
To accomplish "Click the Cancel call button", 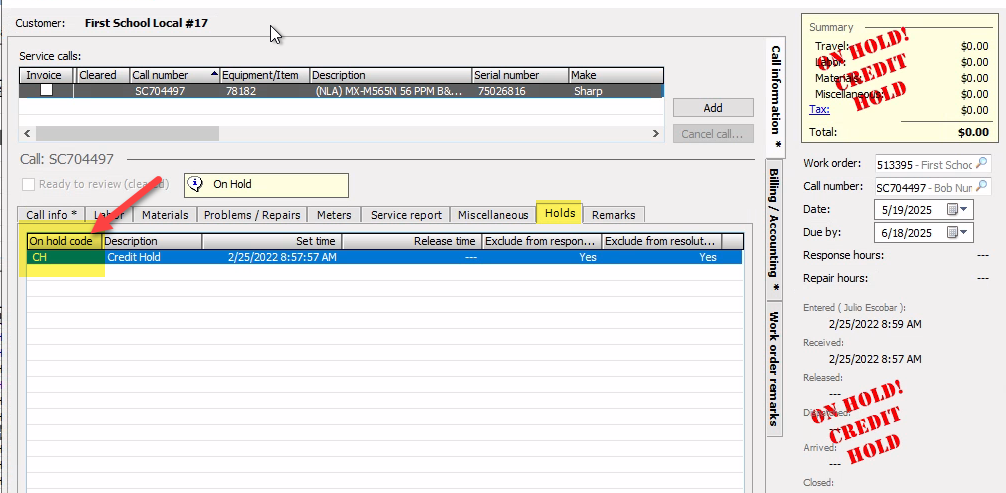I will 713,134.
